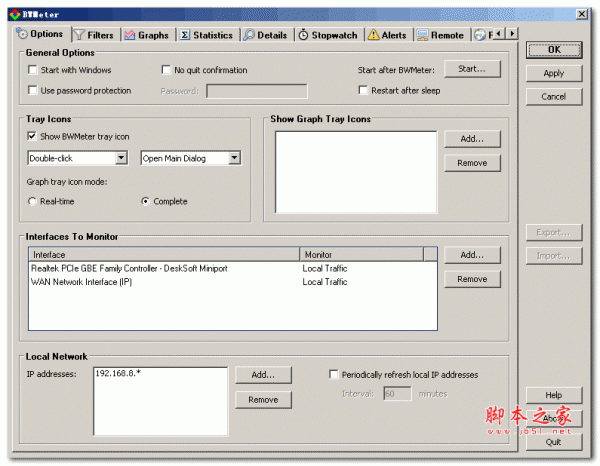The height and width of the screenshot is (466, 600).
Task: Click the Options tab gear icon
Action: pos(22,34)
